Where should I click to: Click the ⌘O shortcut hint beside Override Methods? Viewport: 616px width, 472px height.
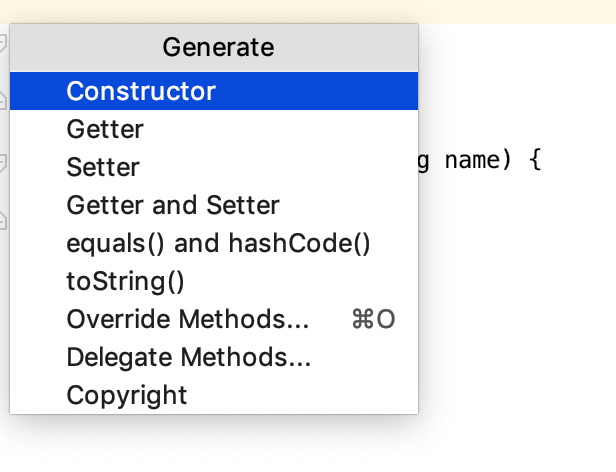[373, 319]
